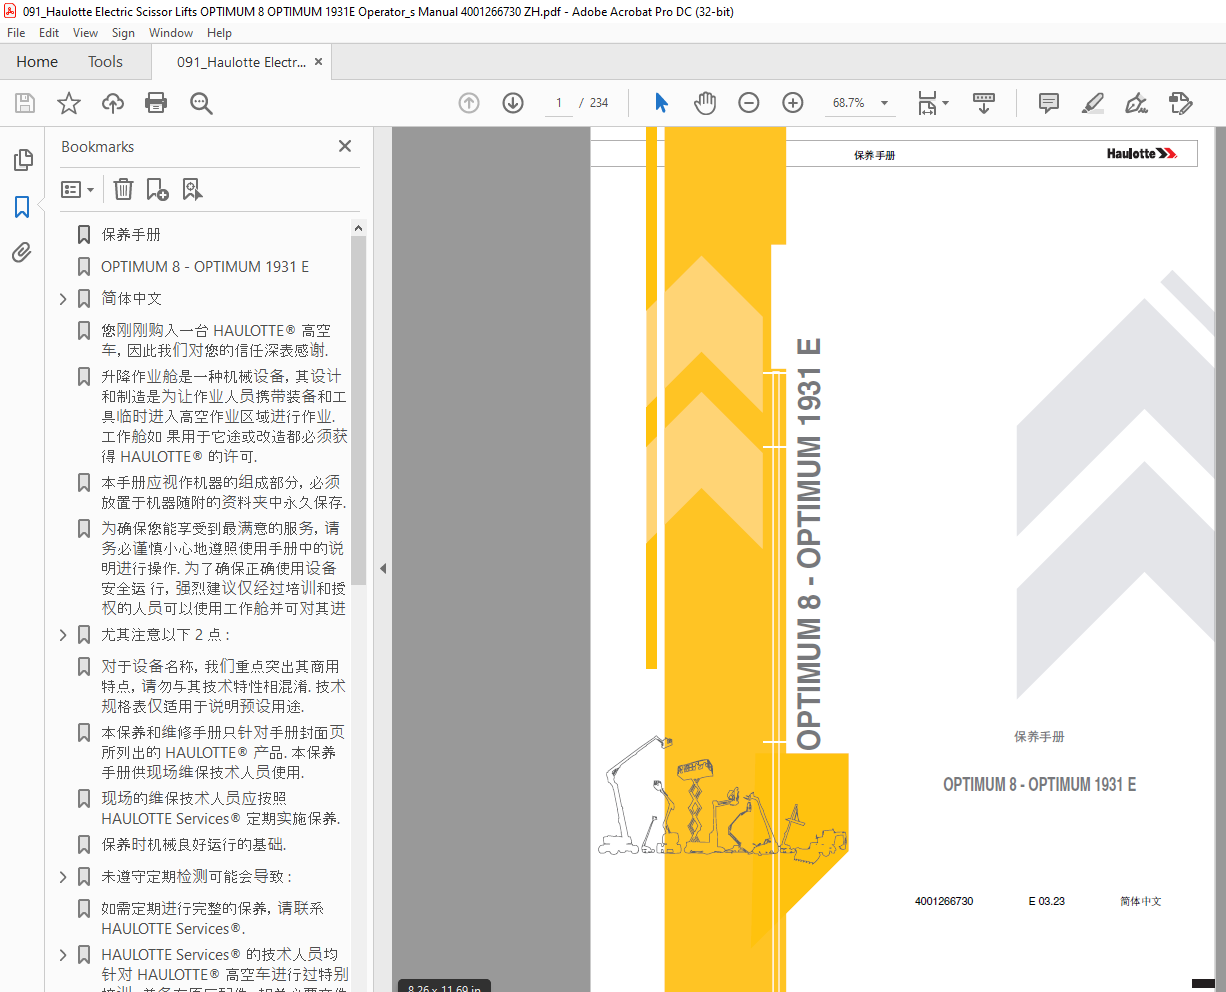Select the 保养时机械良好运行的基础 bookmark
Screen dimensions: 1226x992
pos(193,845)
